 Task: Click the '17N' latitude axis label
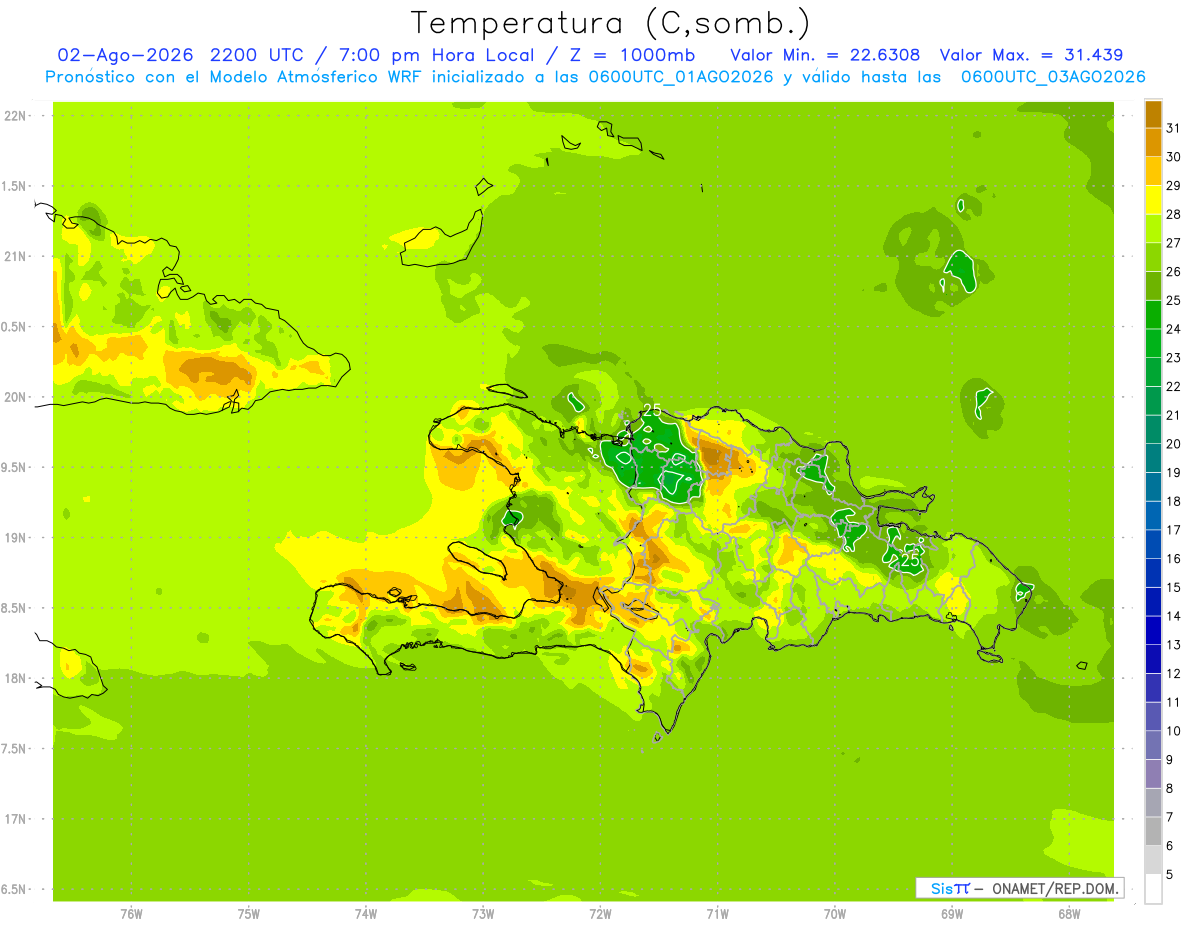click(17, 819)
